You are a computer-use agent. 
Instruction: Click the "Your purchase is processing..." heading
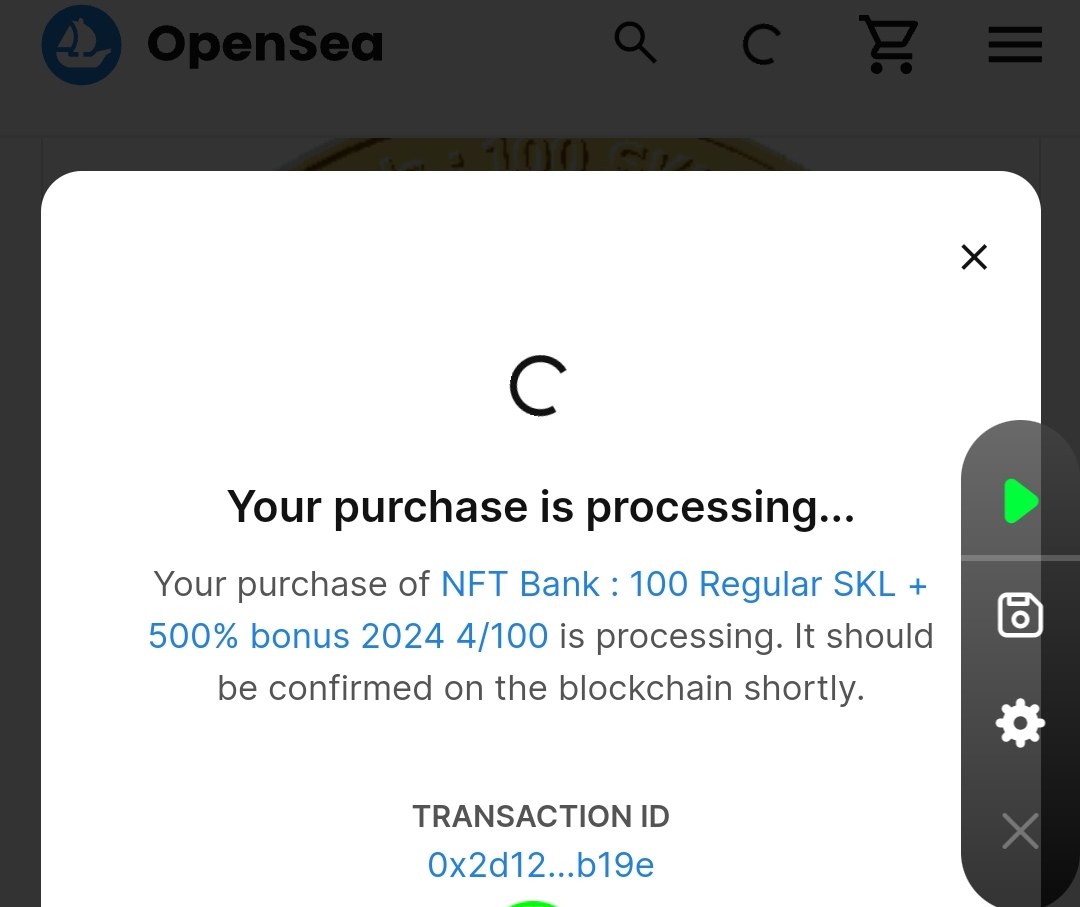point(540,507)
